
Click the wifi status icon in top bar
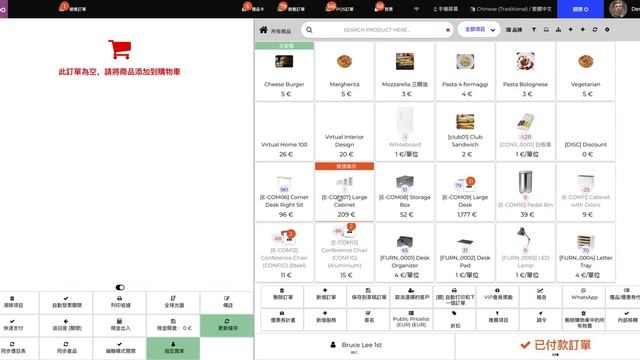click(x=416, y=9)
